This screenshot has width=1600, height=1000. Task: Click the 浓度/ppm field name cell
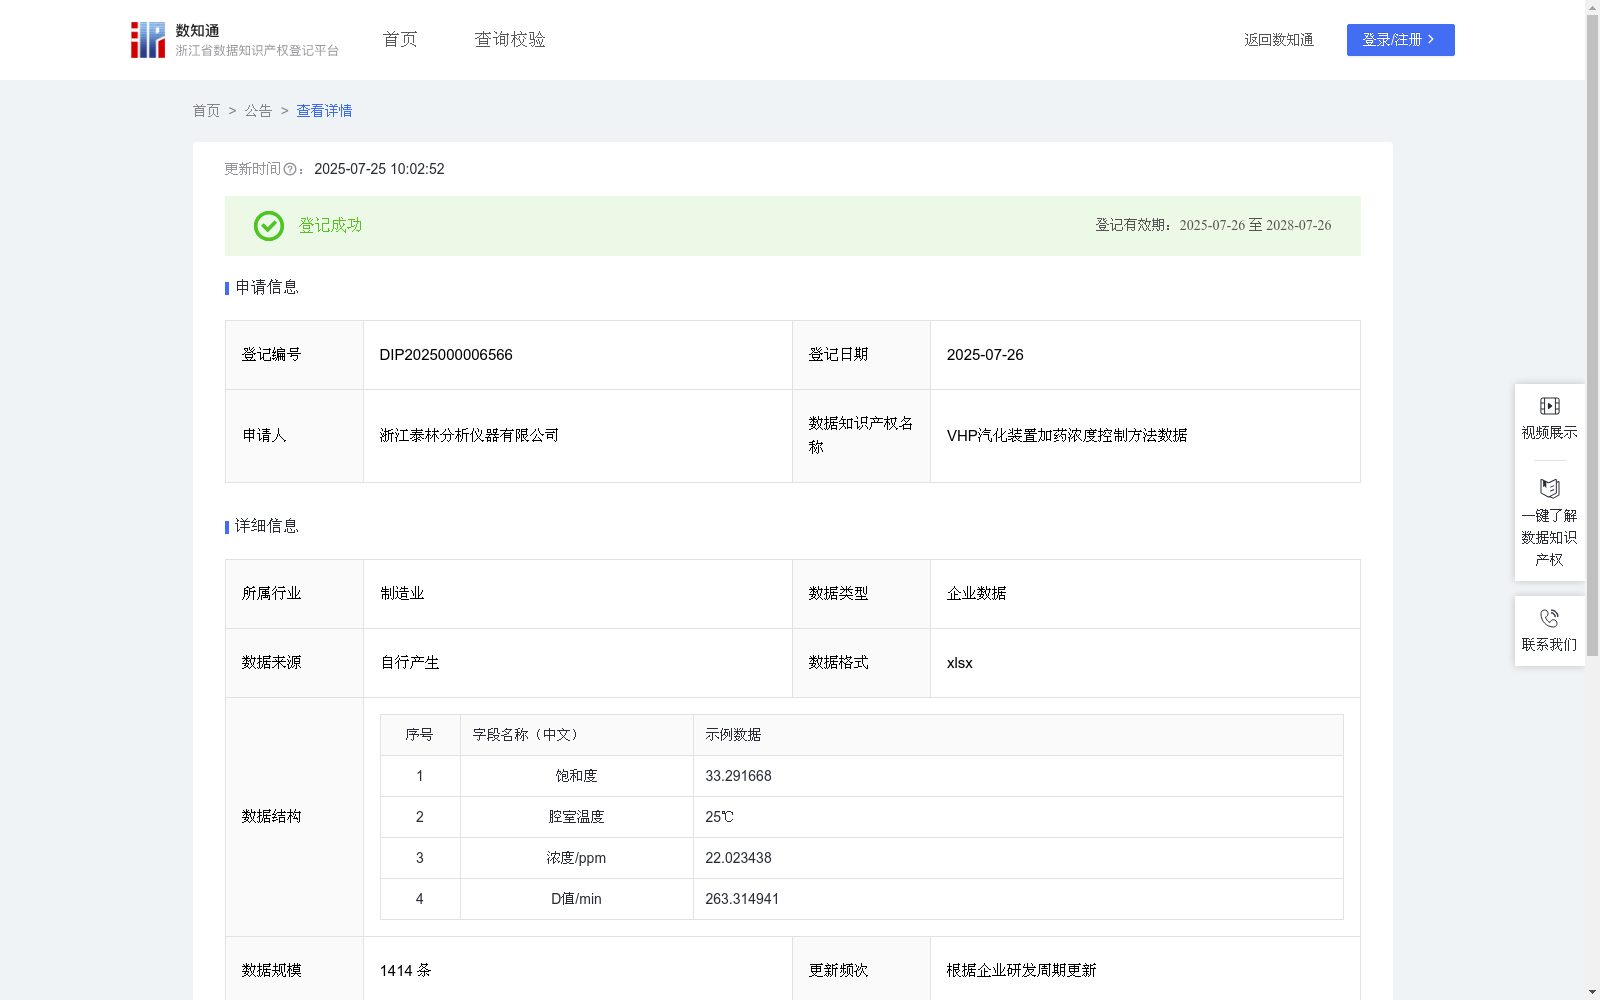pyautogui.click(x=577, y=858)
